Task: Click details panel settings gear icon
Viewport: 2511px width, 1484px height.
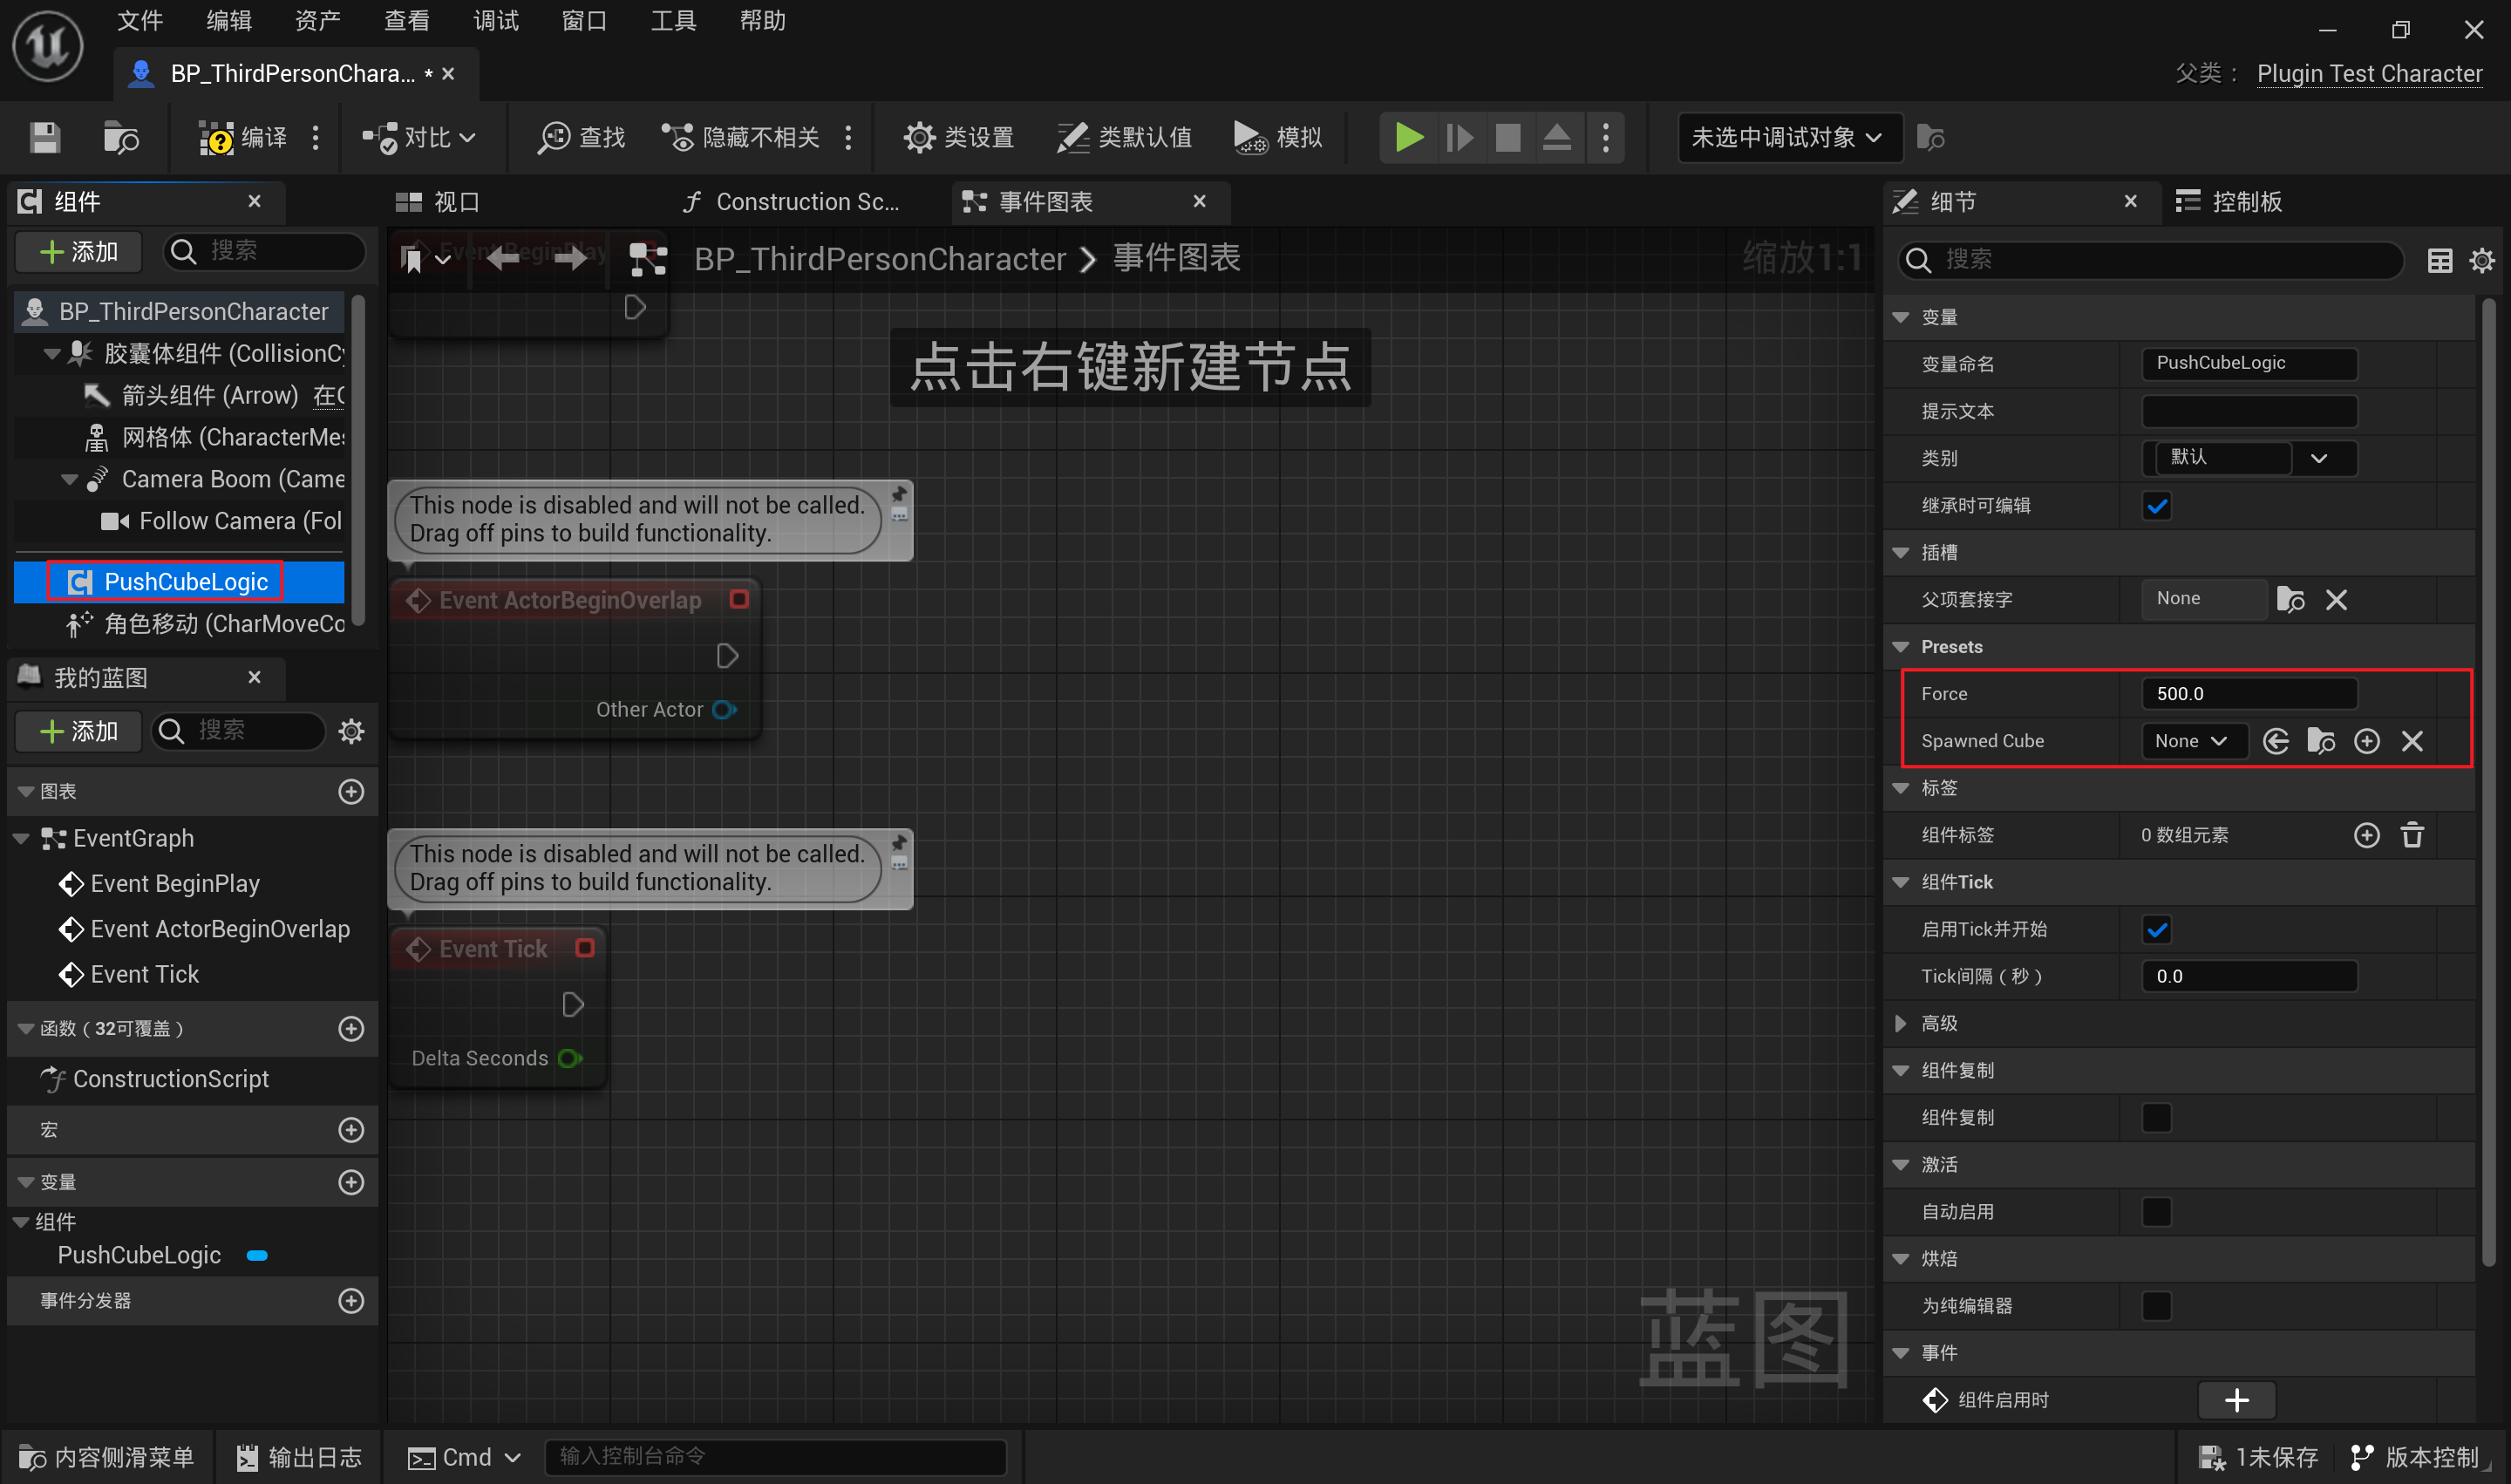Action: click(2481, 260)
